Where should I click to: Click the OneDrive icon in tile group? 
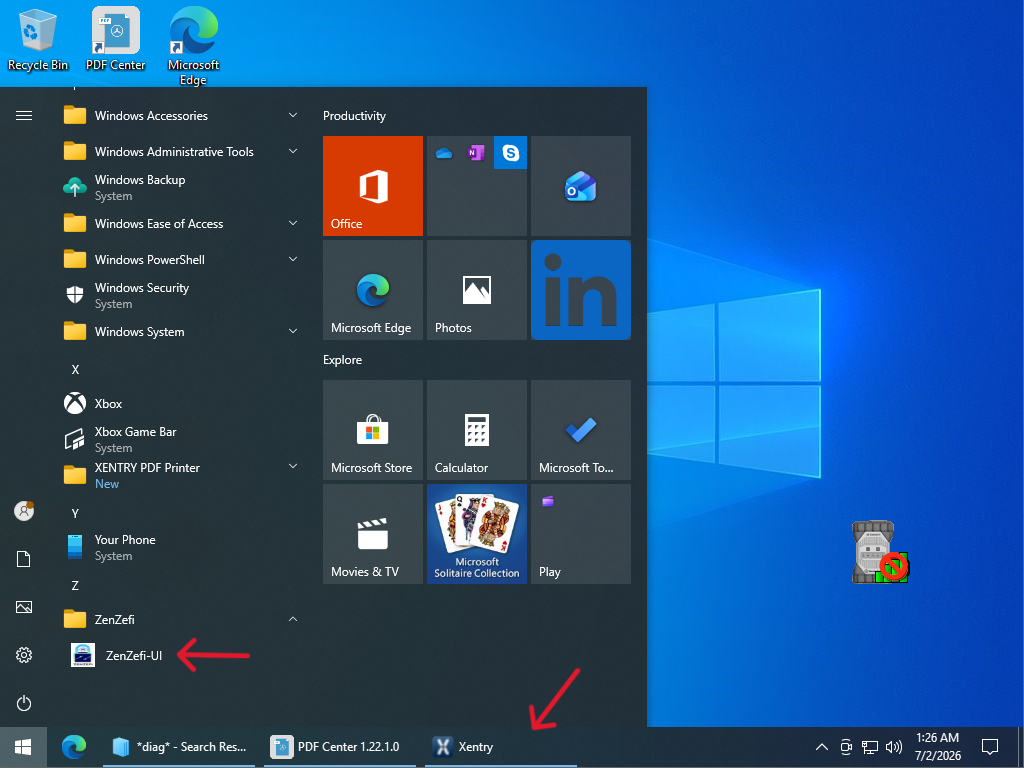coord(444,153)
